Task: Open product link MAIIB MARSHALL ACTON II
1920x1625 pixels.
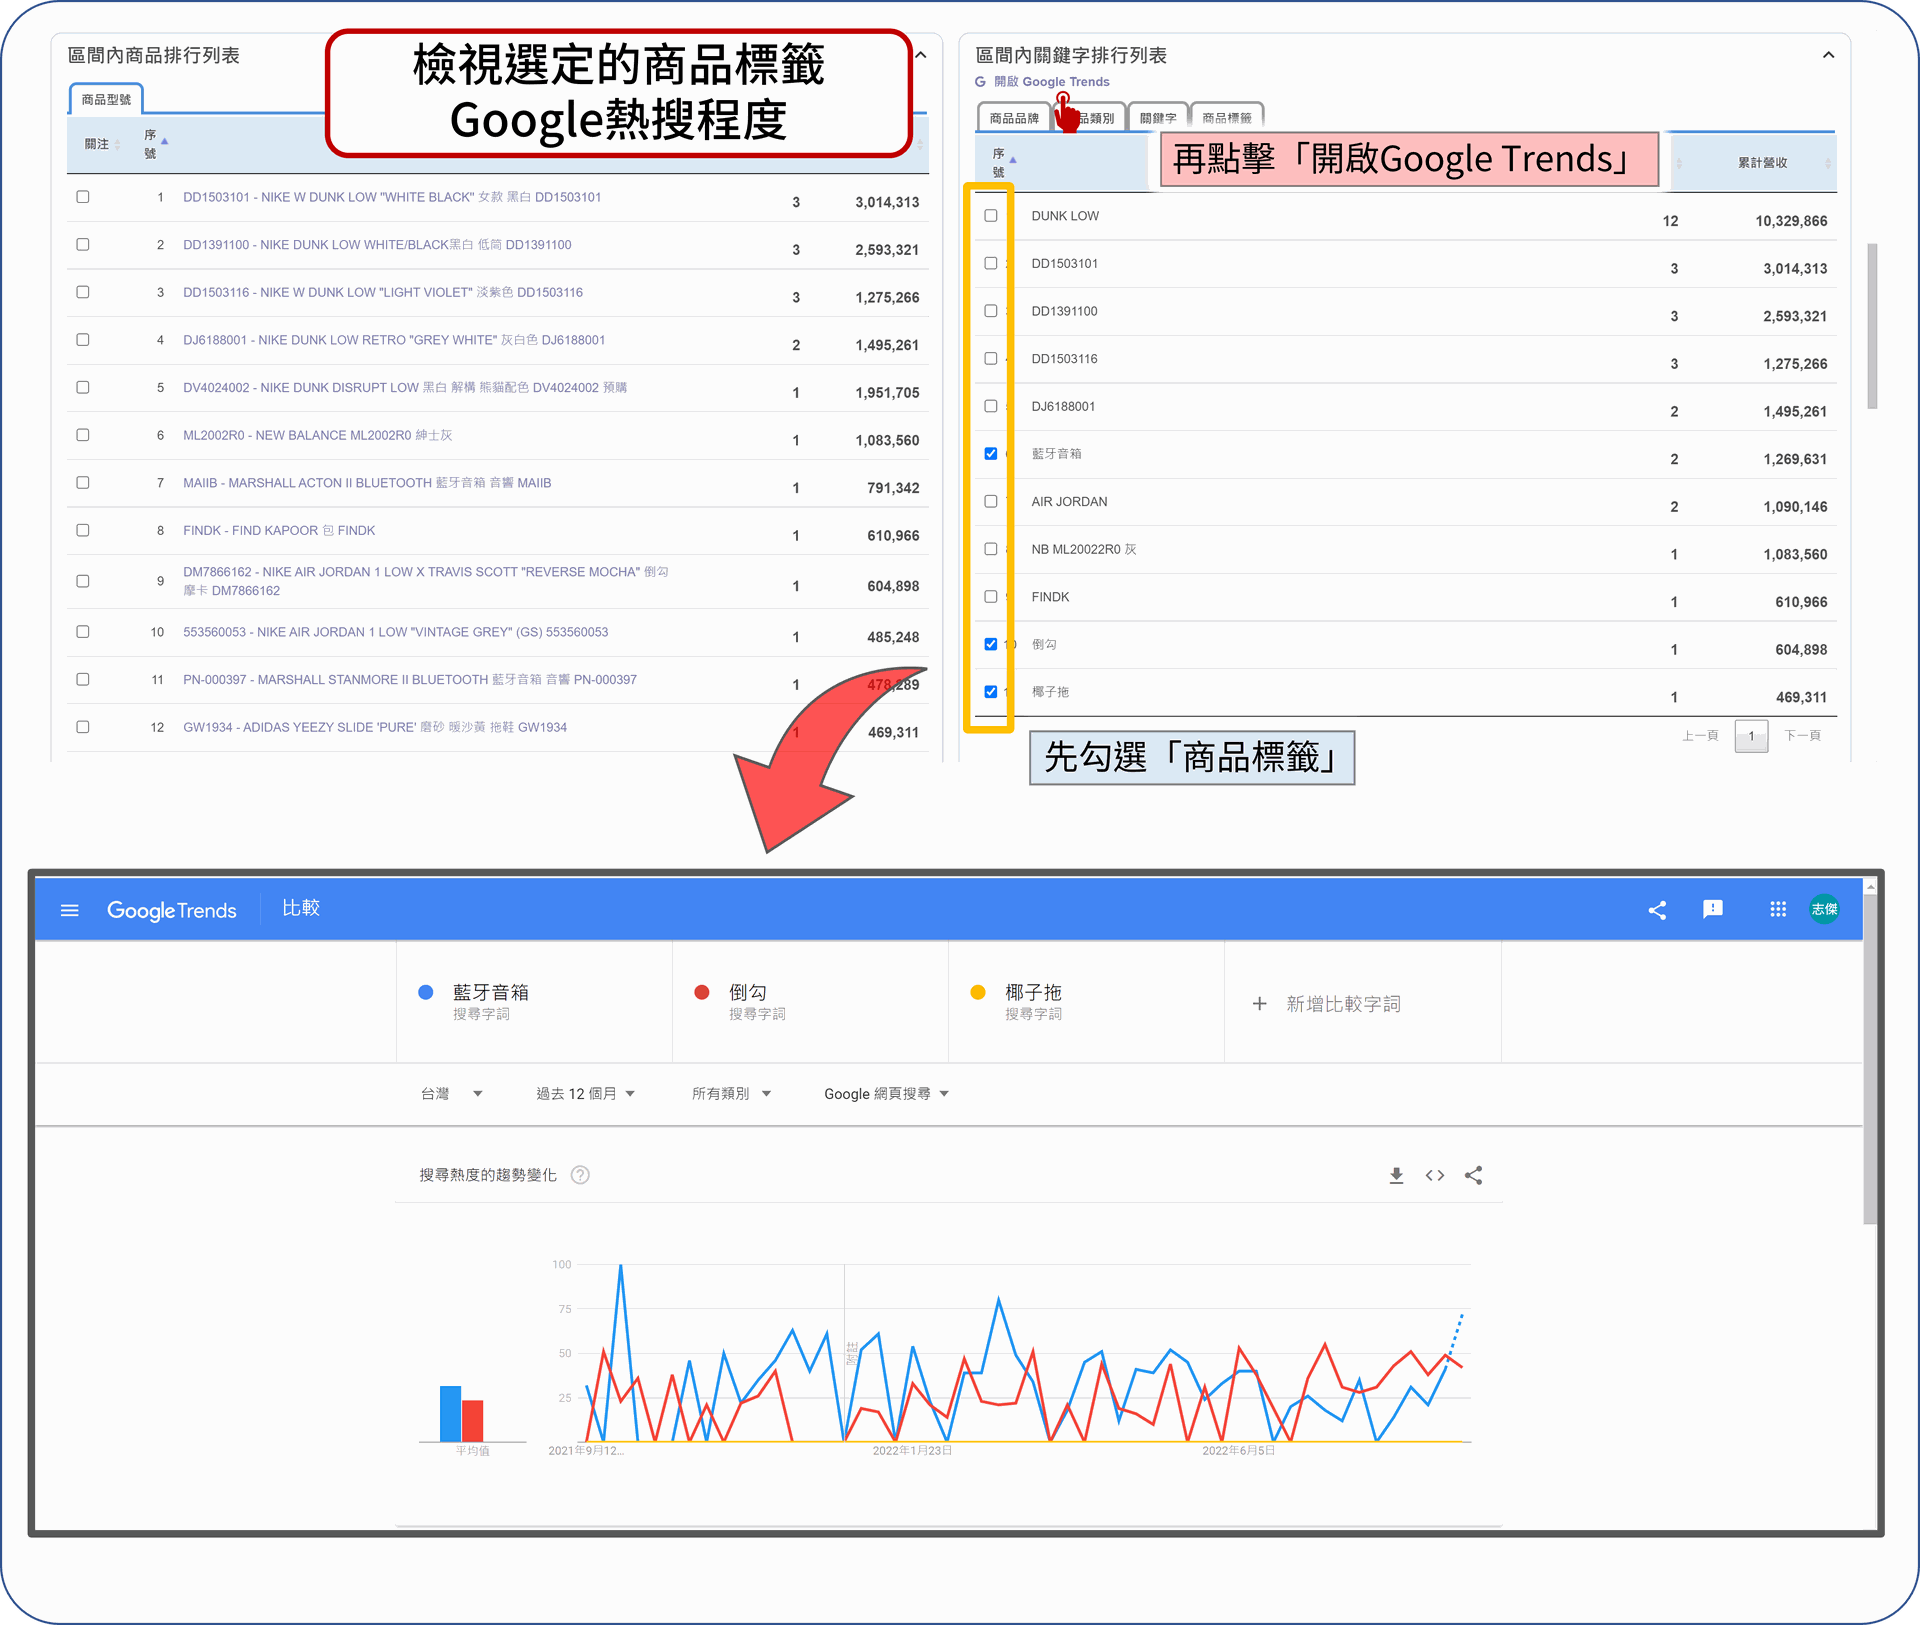Action: (367, 483)
